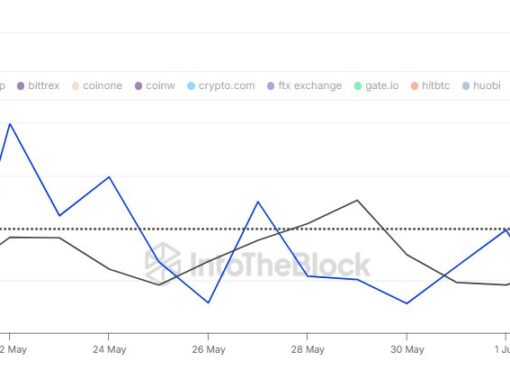The width and height of the screenshot is (510, 369).
Task: Toggle the coinw legend series
Action: [x=155, y=86]
